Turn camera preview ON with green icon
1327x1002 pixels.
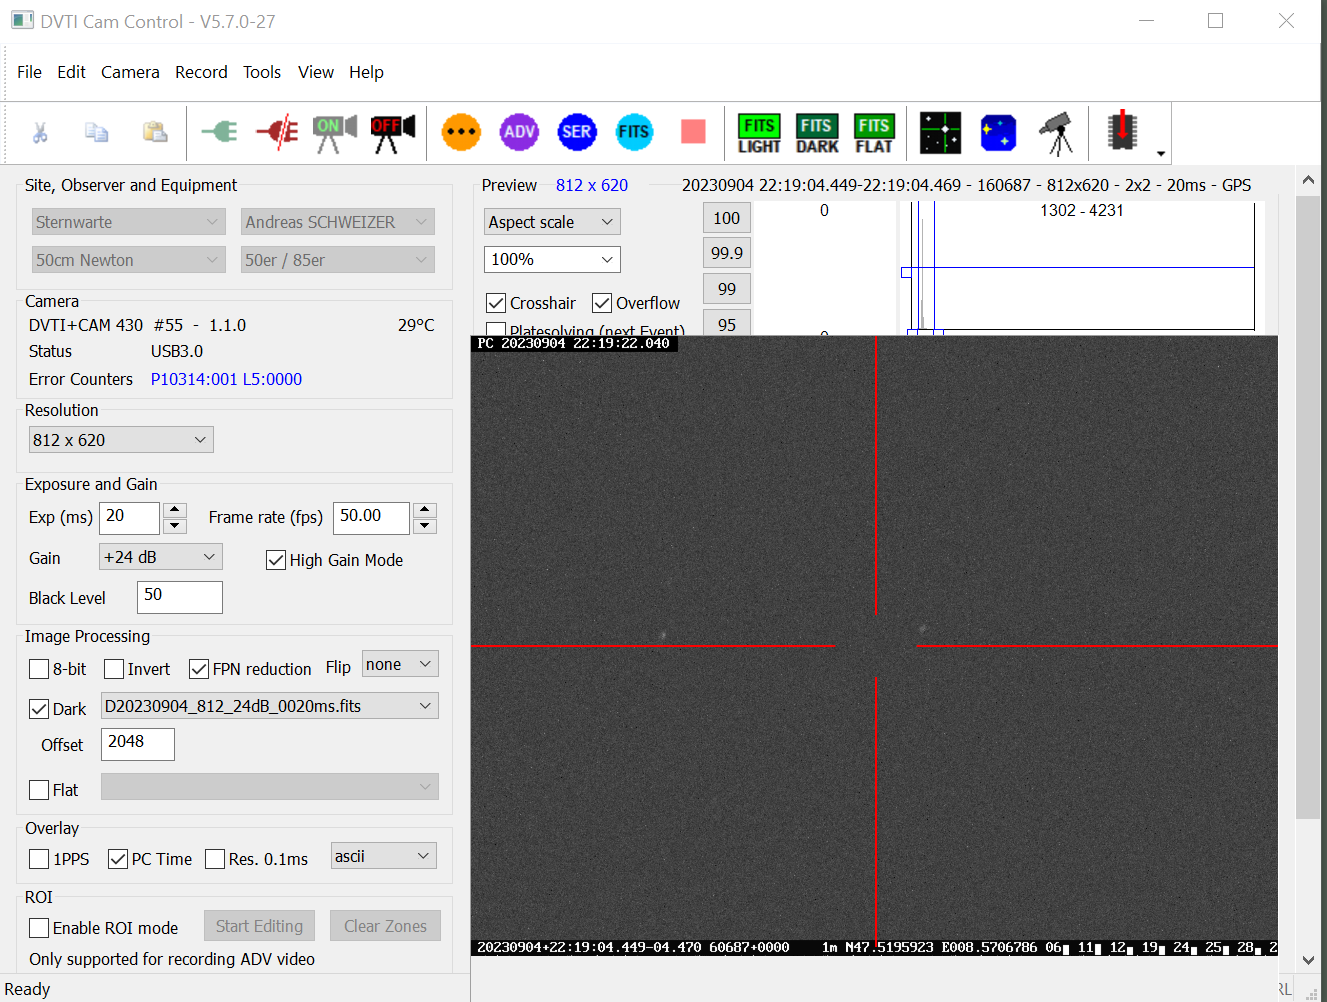pos(334,132)
